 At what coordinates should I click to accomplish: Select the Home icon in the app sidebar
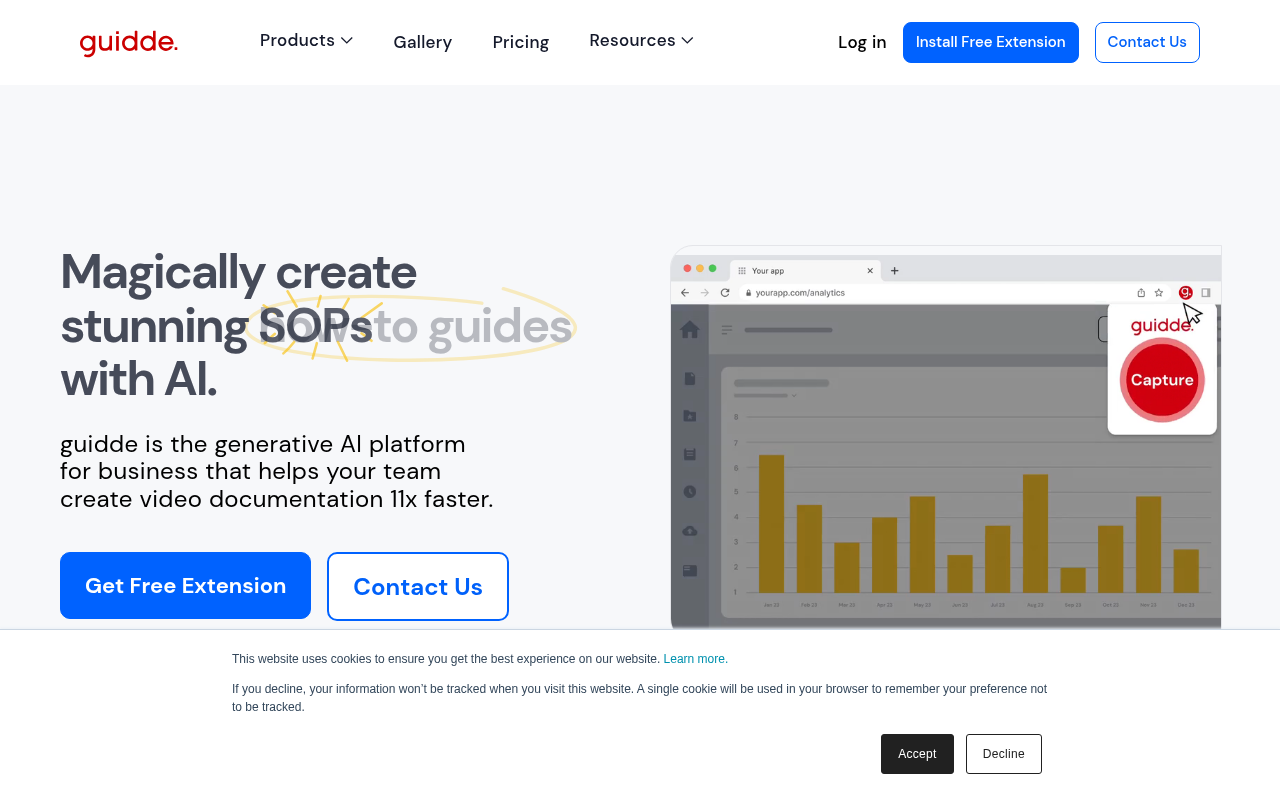coord(691,329)
